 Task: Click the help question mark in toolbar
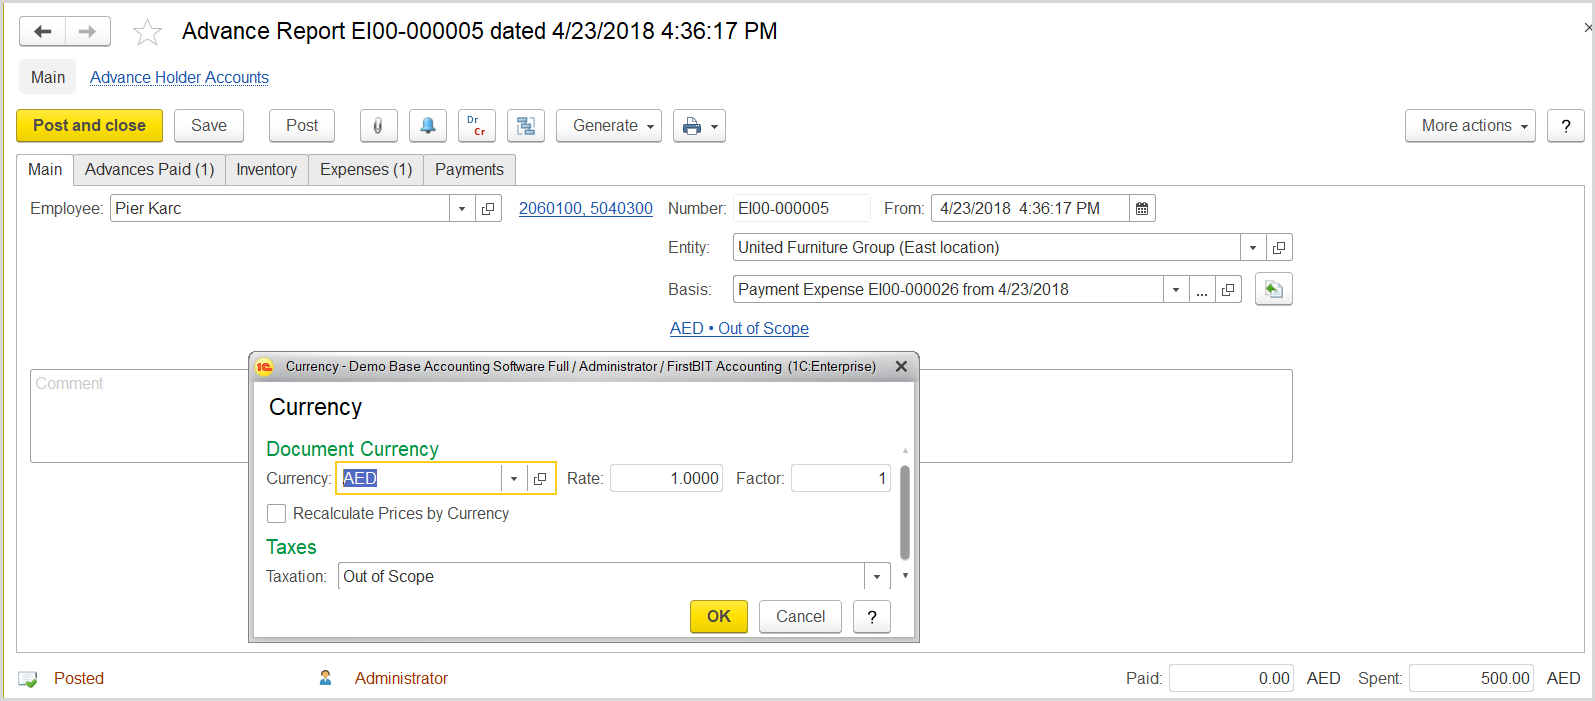coord(1566,126)
